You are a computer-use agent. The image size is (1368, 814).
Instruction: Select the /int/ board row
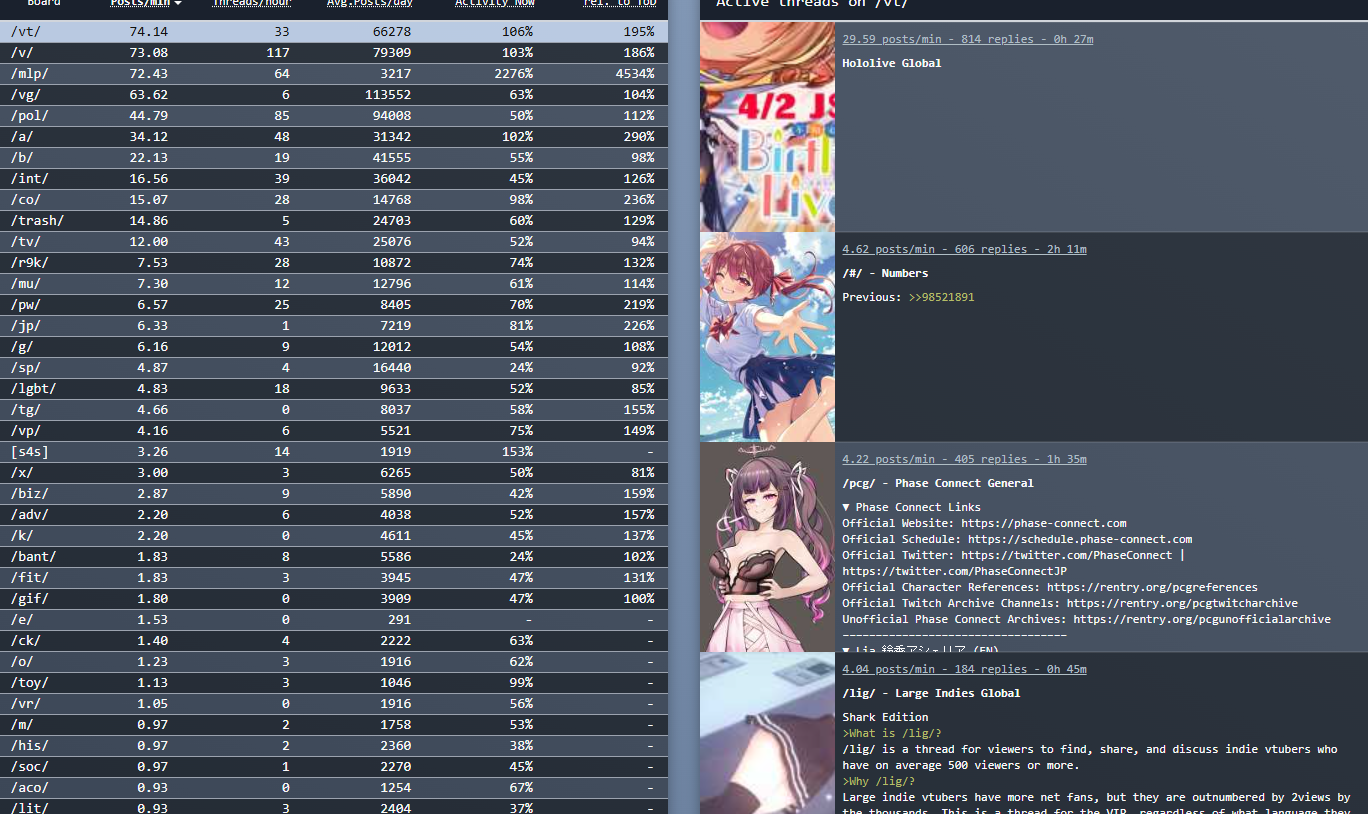(334, 179)
